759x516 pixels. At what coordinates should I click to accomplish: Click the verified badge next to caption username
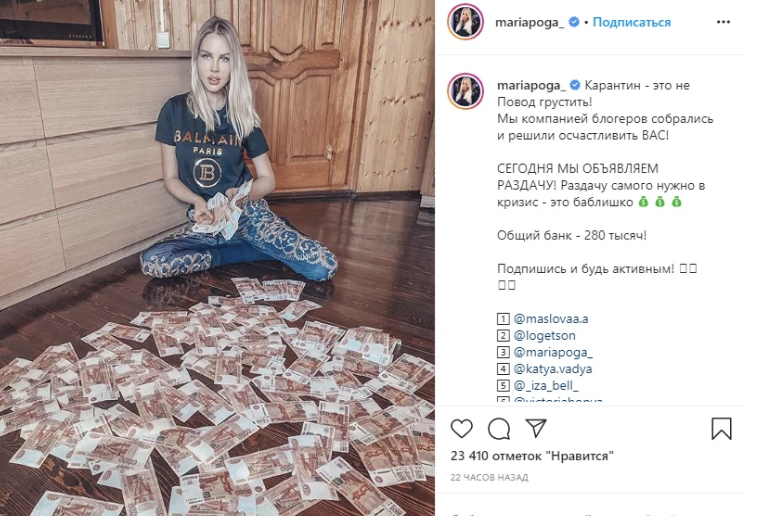(575, 85)
